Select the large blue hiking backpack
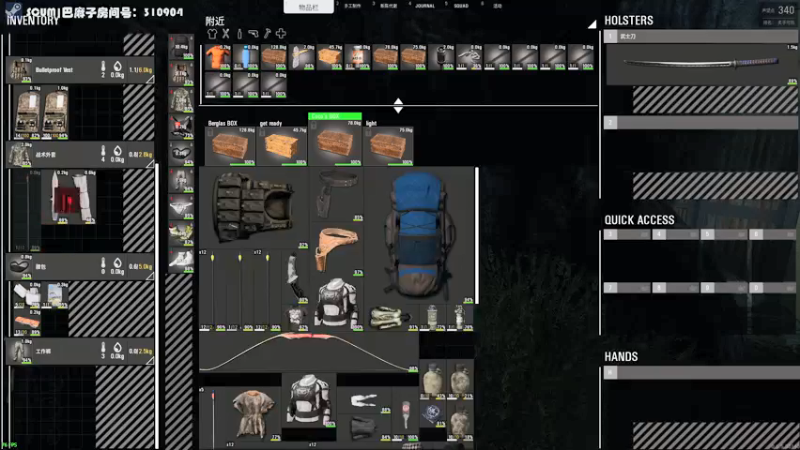Viewport: 800px width, 450px height. tap(418, 235)
